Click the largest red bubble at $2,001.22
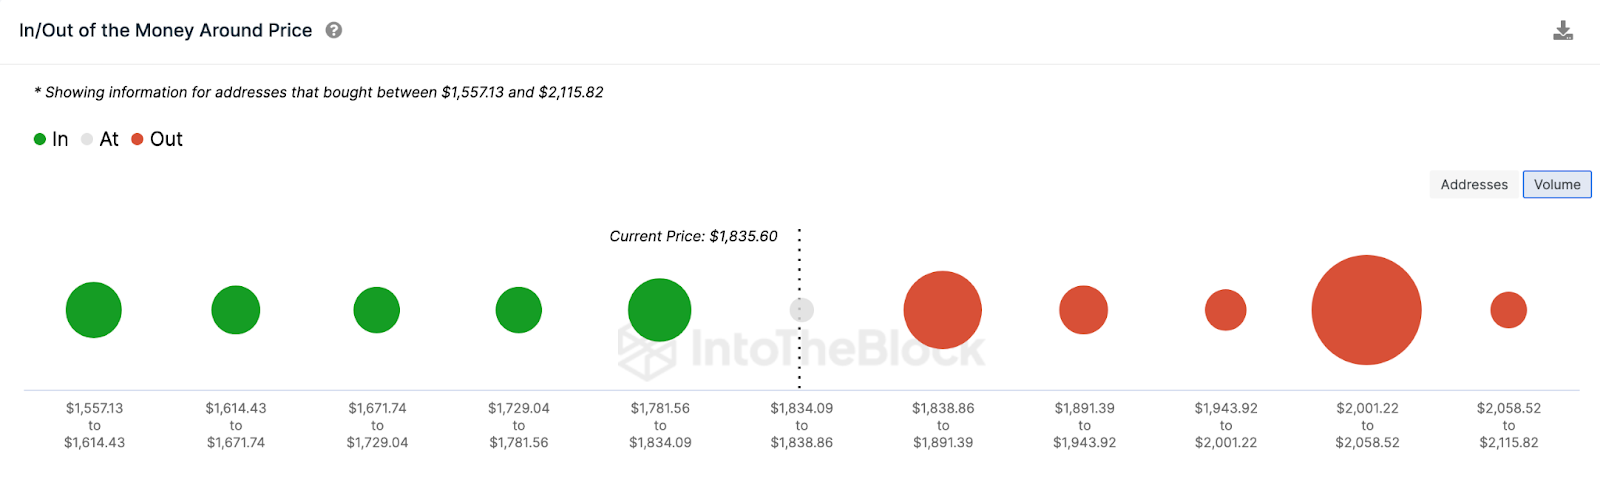Viewport: 1600px width, 479px height. [x=1366, y=310]
